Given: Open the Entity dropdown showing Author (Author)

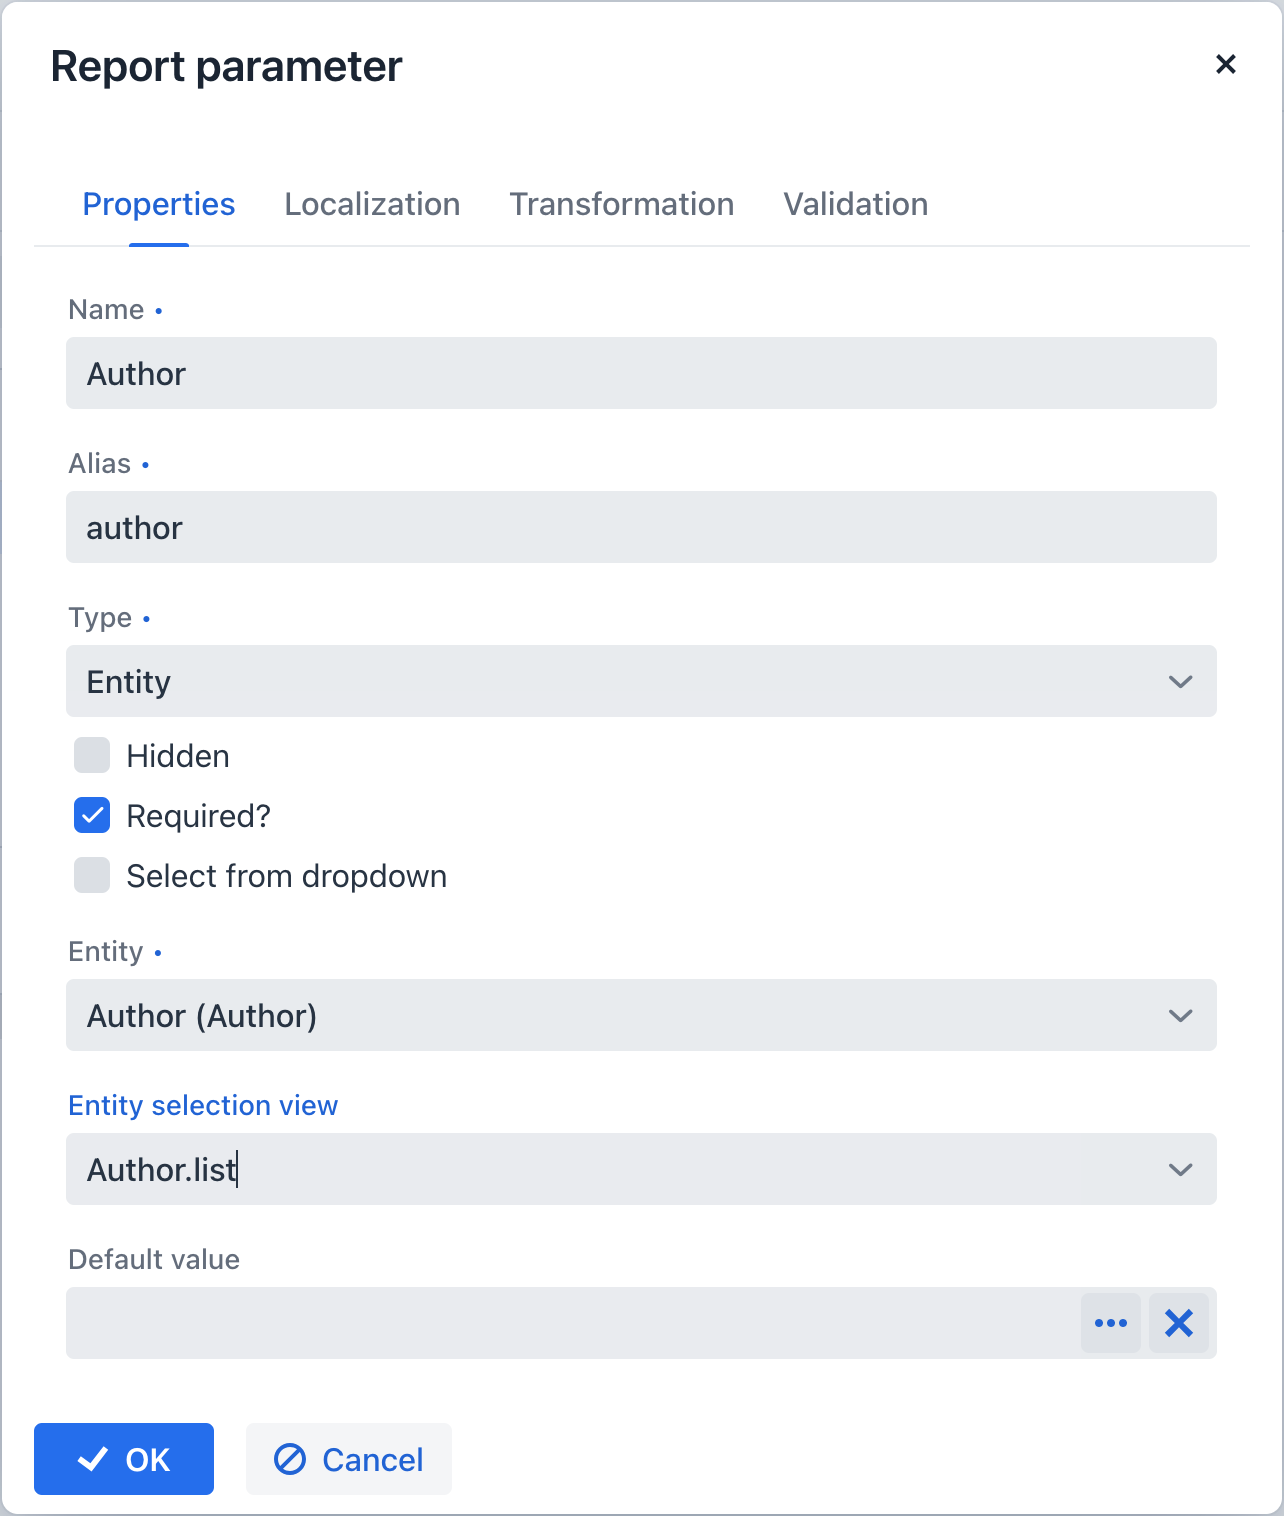Looking at the screenshot, I should (640, 1016).
